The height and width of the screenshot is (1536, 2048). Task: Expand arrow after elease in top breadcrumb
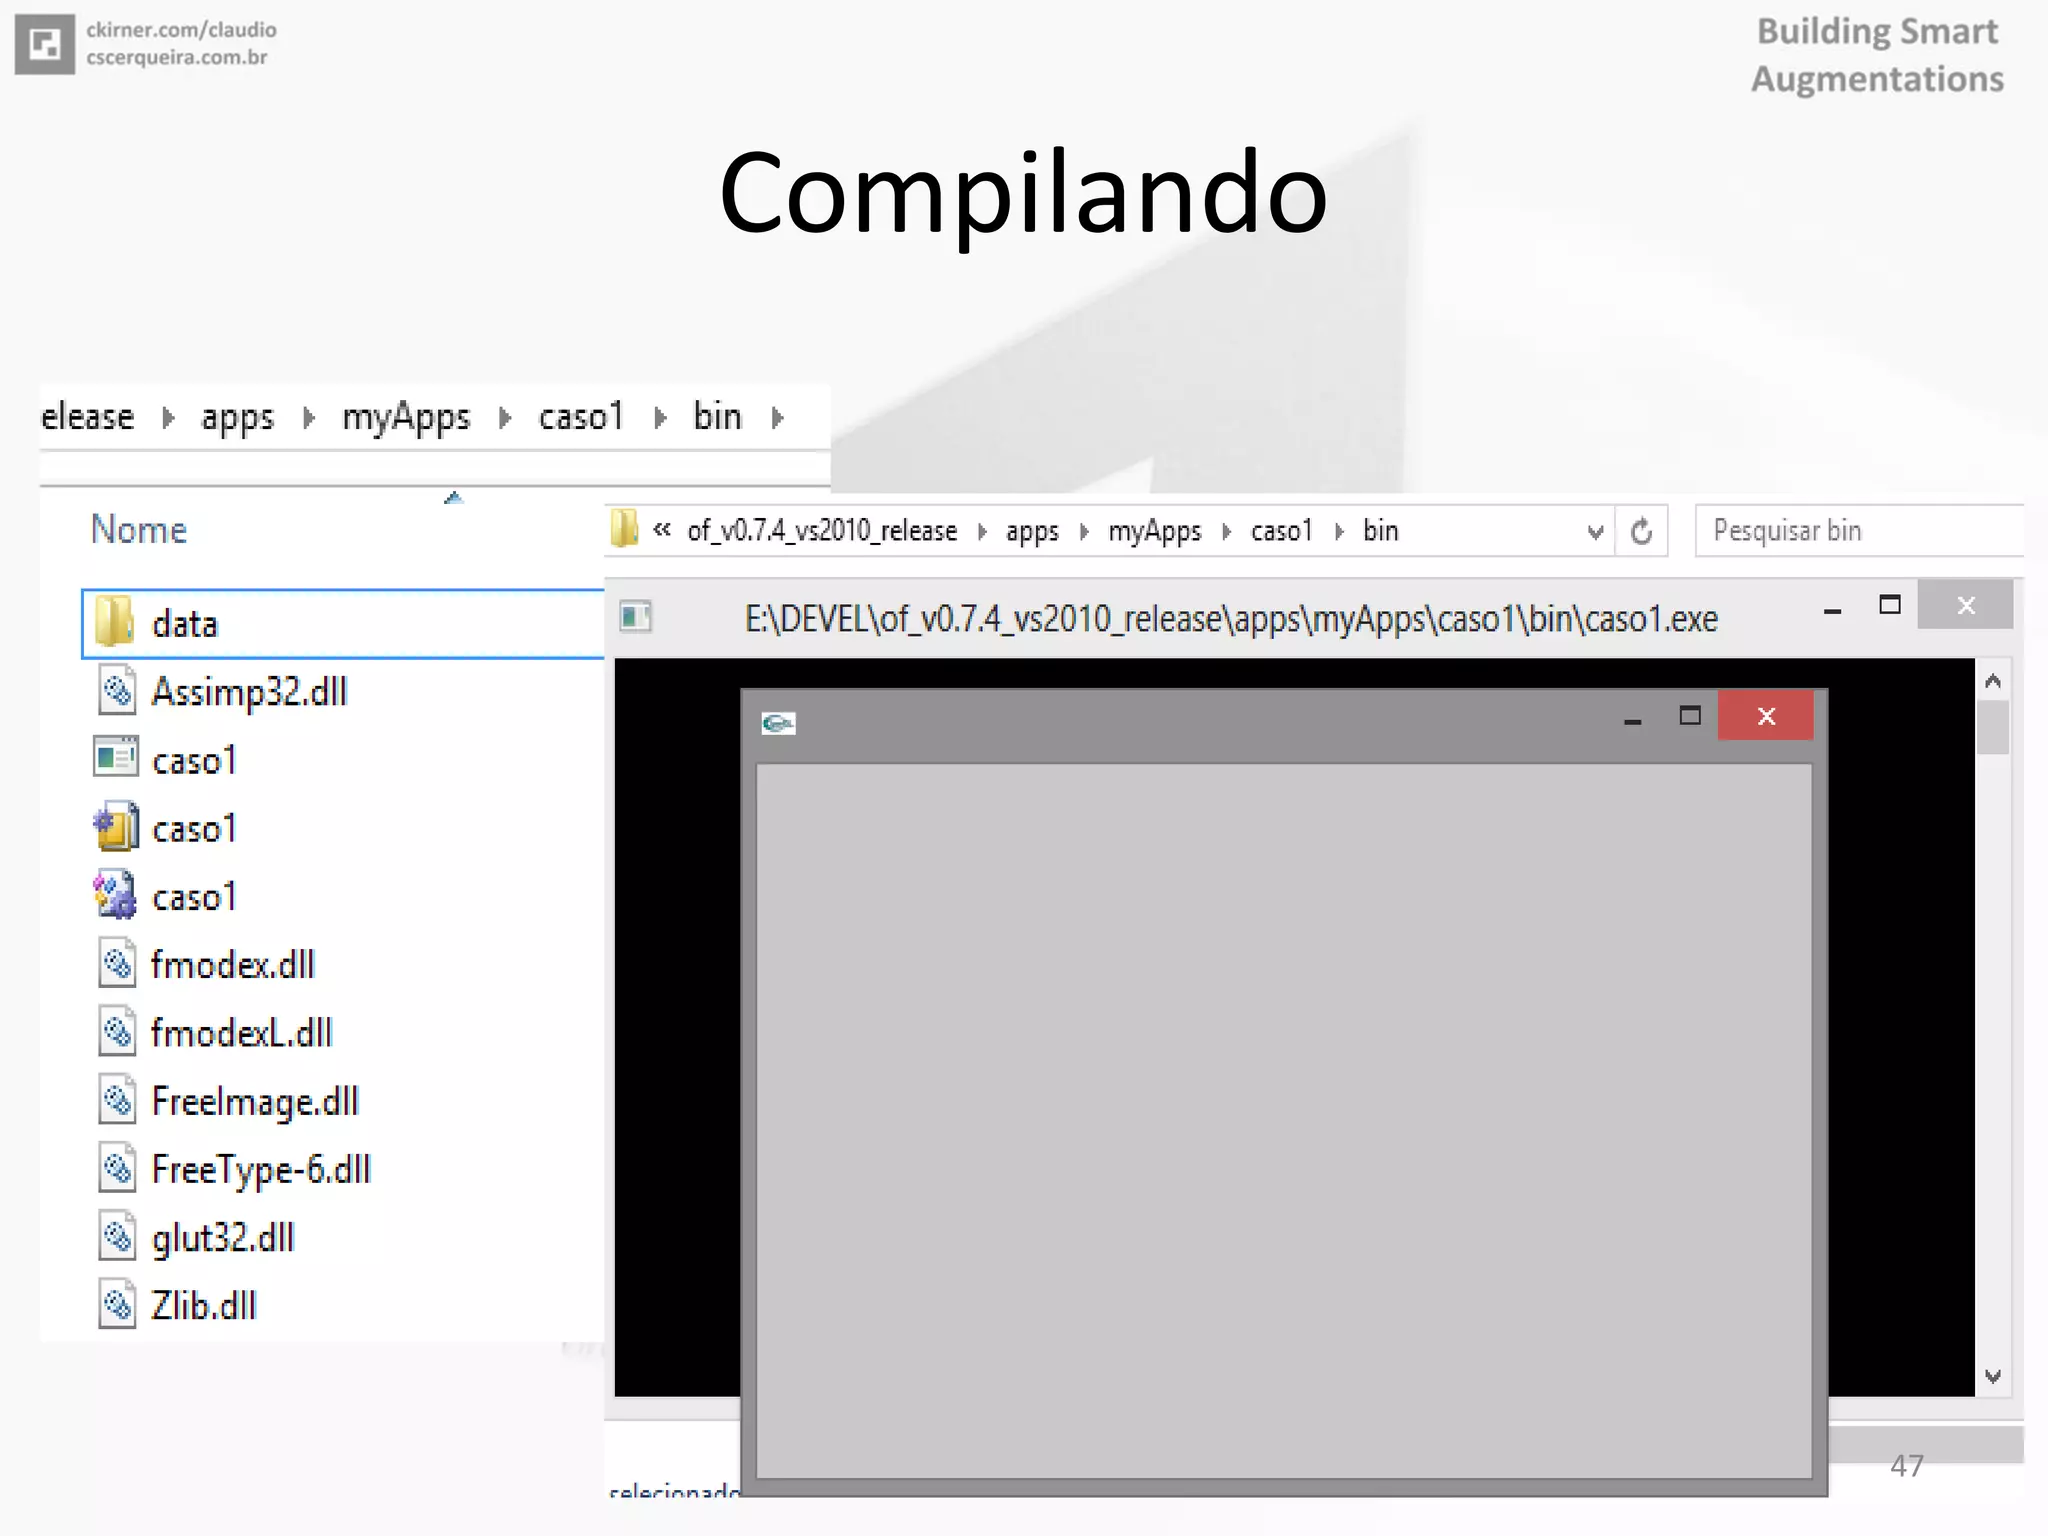tap(168, 418)
